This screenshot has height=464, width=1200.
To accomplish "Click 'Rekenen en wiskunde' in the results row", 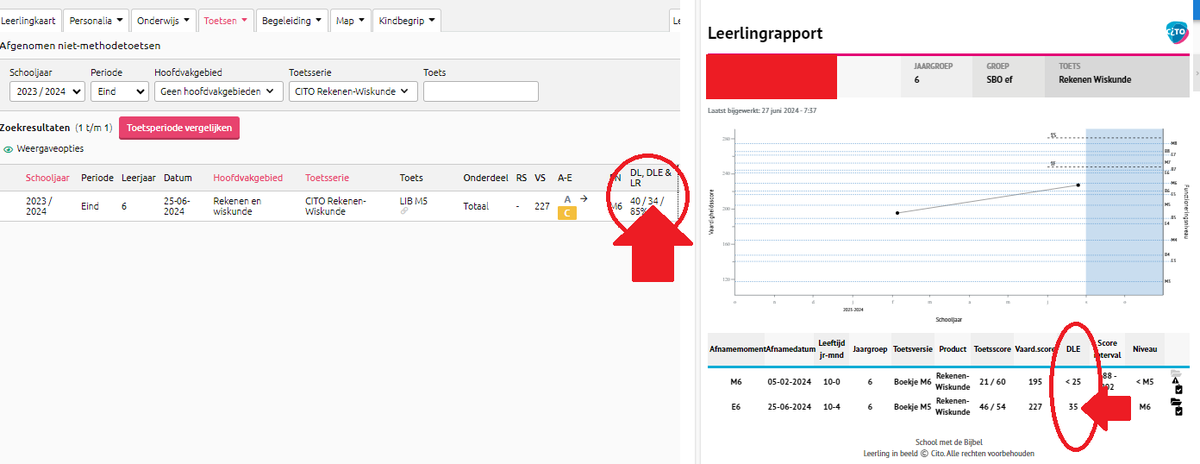I will [x=236, y=206].
